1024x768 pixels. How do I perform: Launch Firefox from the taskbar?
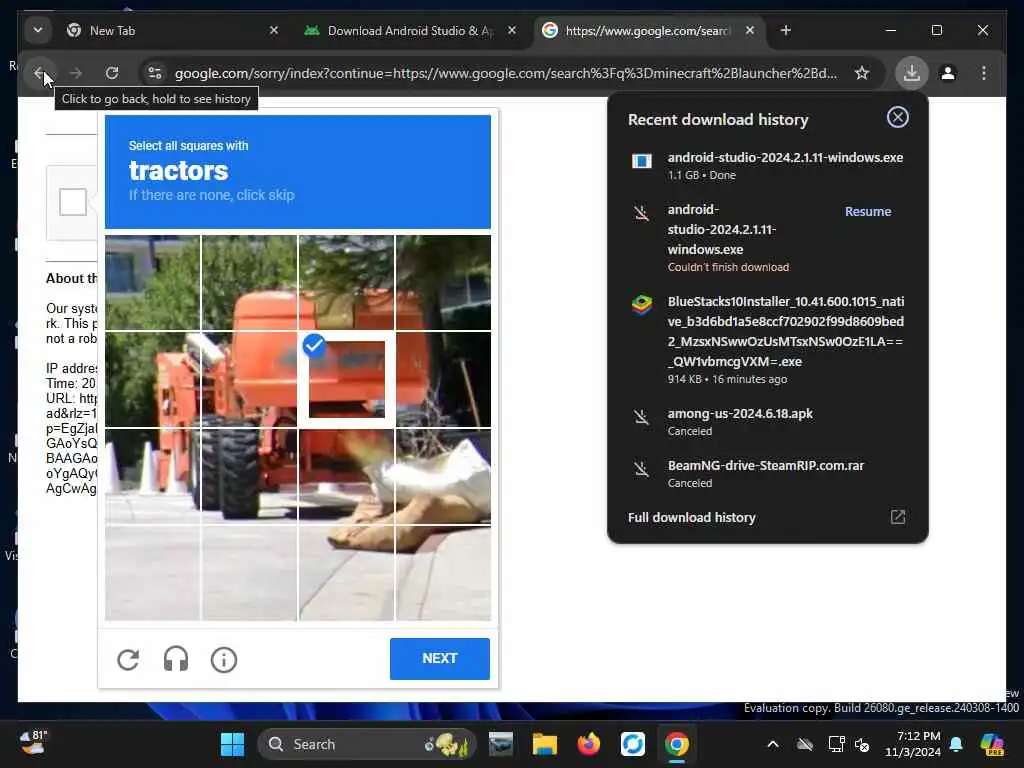pos(588,744)
